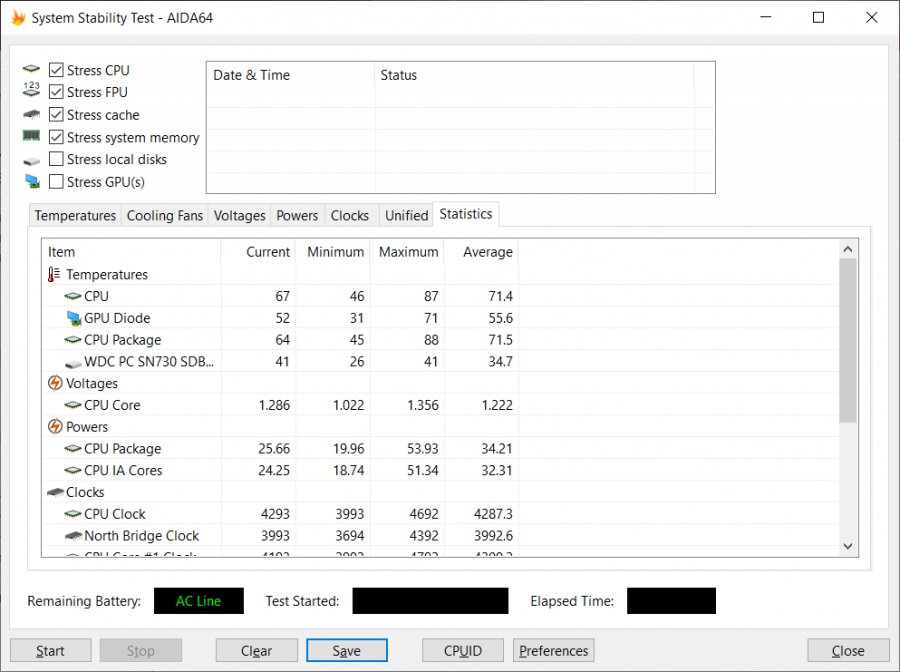This screenshot has width=900, height=672.
Task: Click the Item column header
Action: pyautogui.click(x=131, y=252)
